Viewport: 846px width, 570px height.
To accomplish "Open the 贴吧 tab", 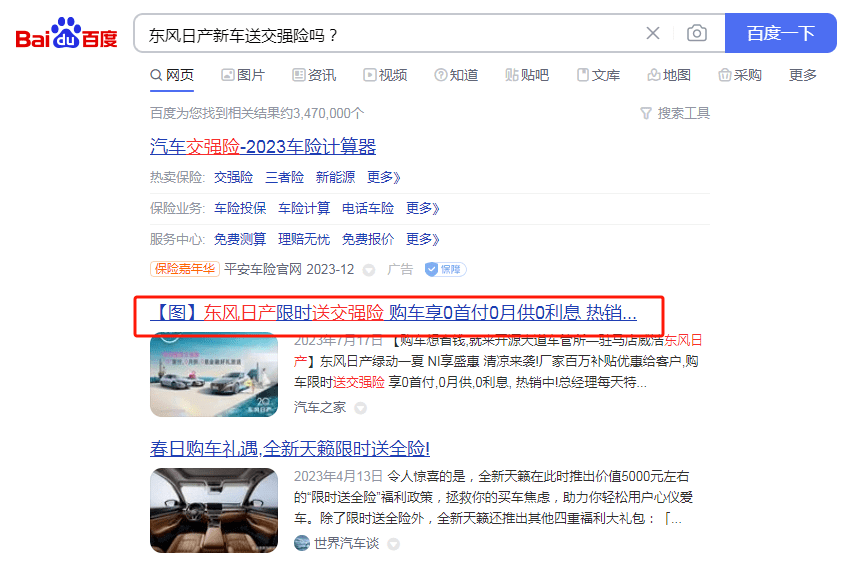I will pyautogui.click(x=527, y=75).
